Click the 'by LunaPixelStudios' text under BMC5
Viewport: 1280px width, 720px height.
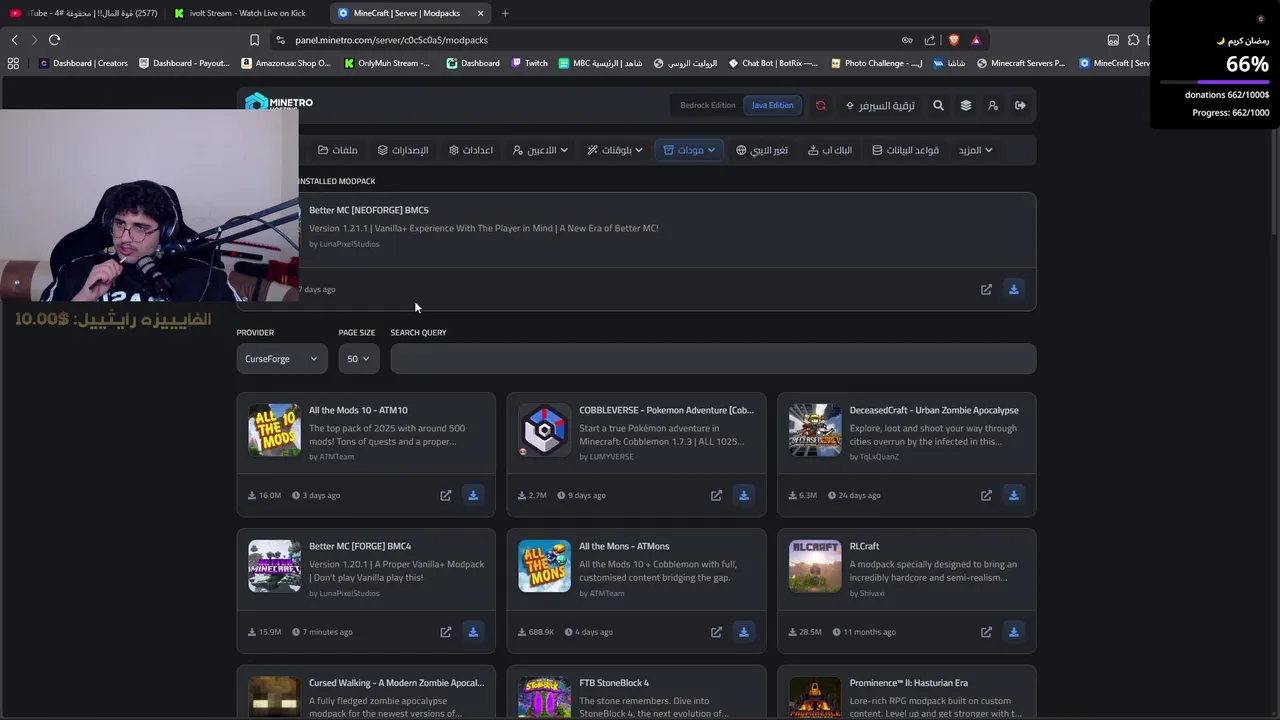(344, 244)
